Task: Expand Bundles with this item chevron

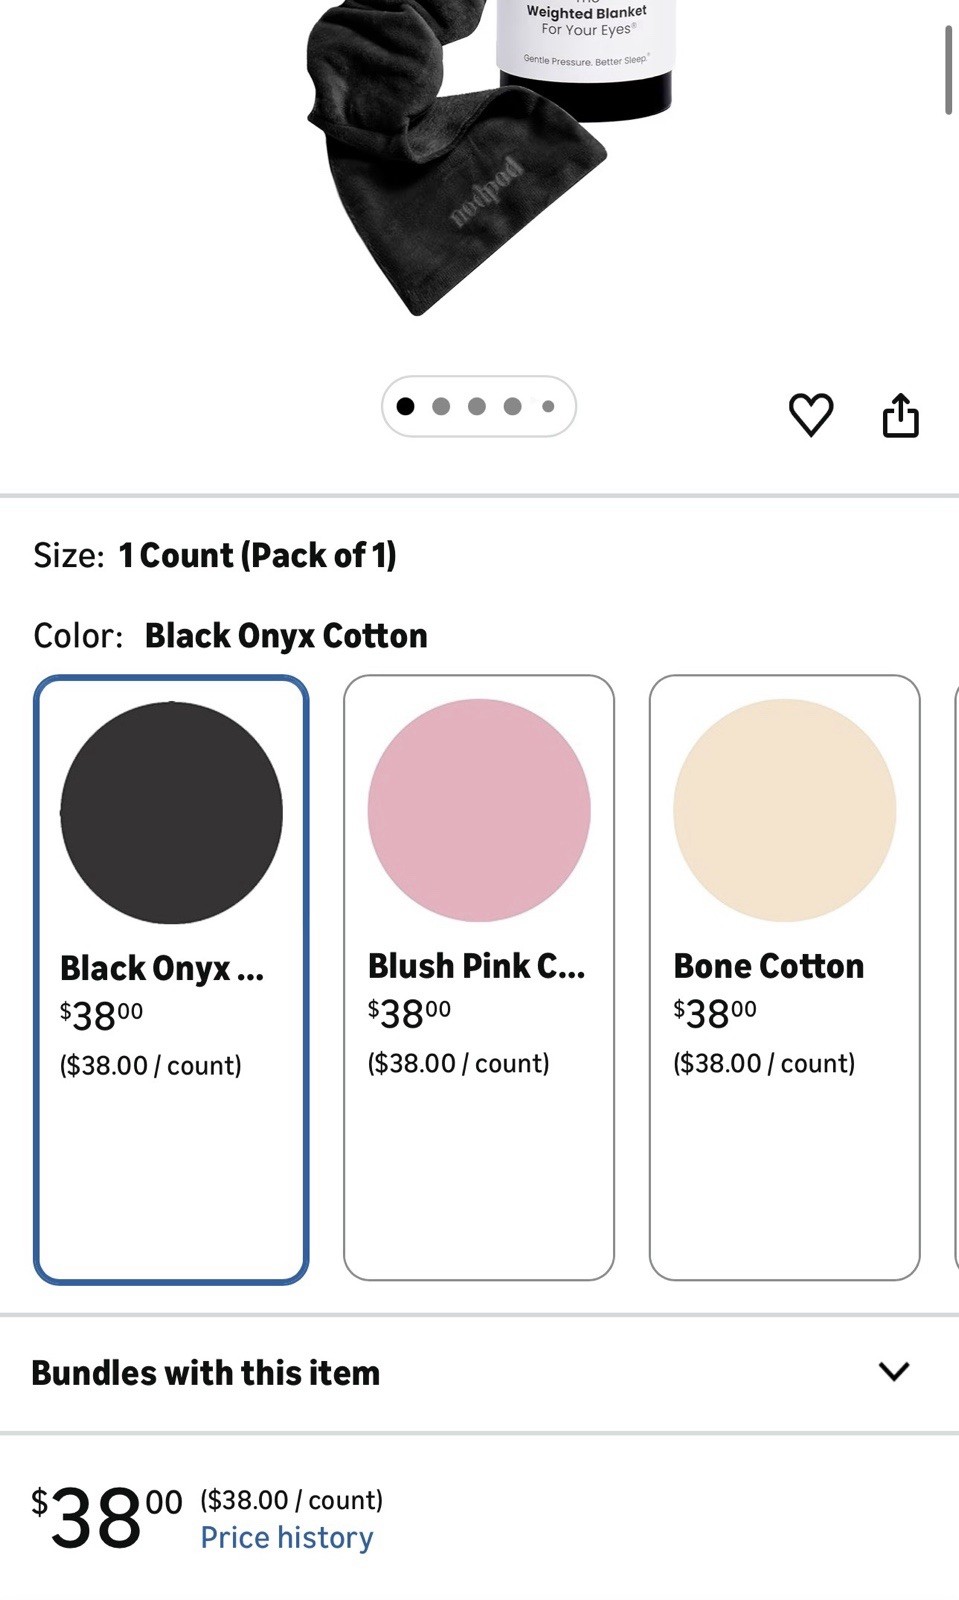Action: click(x=893, y=1371)
